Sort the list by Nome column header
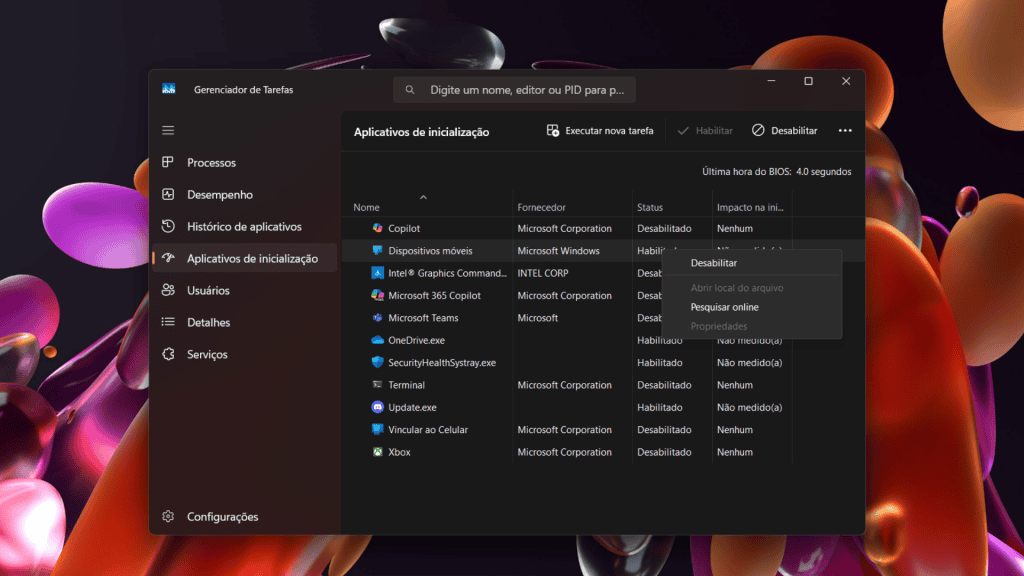Image resolution: width=1024 pixels, height=576 pixels. point(367,208)
